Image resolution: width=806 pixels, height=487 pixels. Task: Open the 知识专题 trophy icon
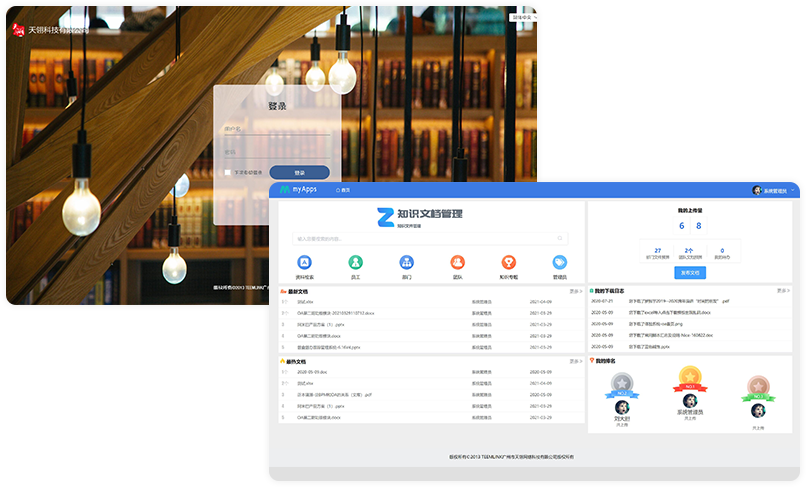[508, 262]
